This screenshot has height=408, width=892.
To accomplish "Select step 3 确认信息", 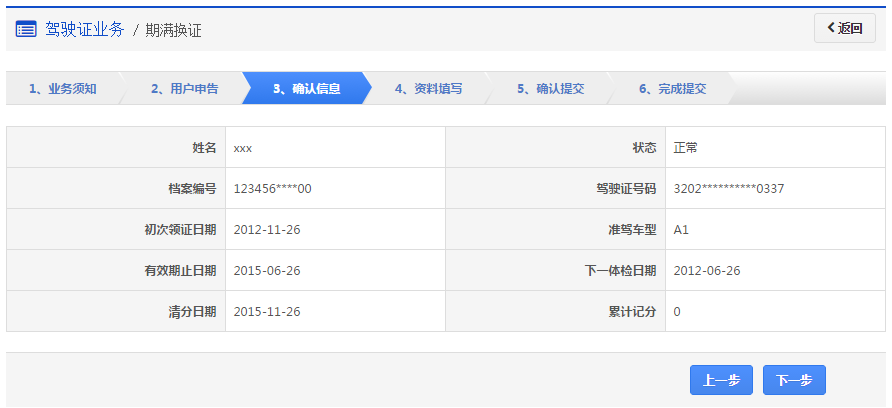I will click(306, 88).
